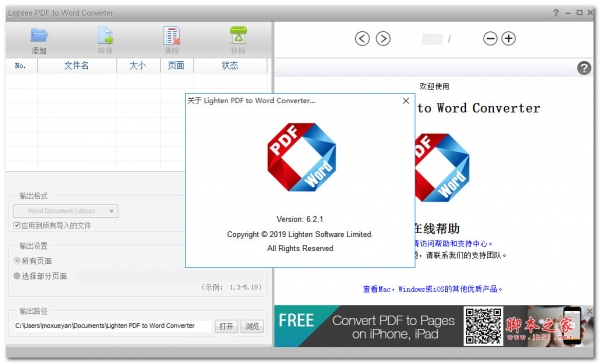Click the Version: 6.2.1 text

pos(300,219)
